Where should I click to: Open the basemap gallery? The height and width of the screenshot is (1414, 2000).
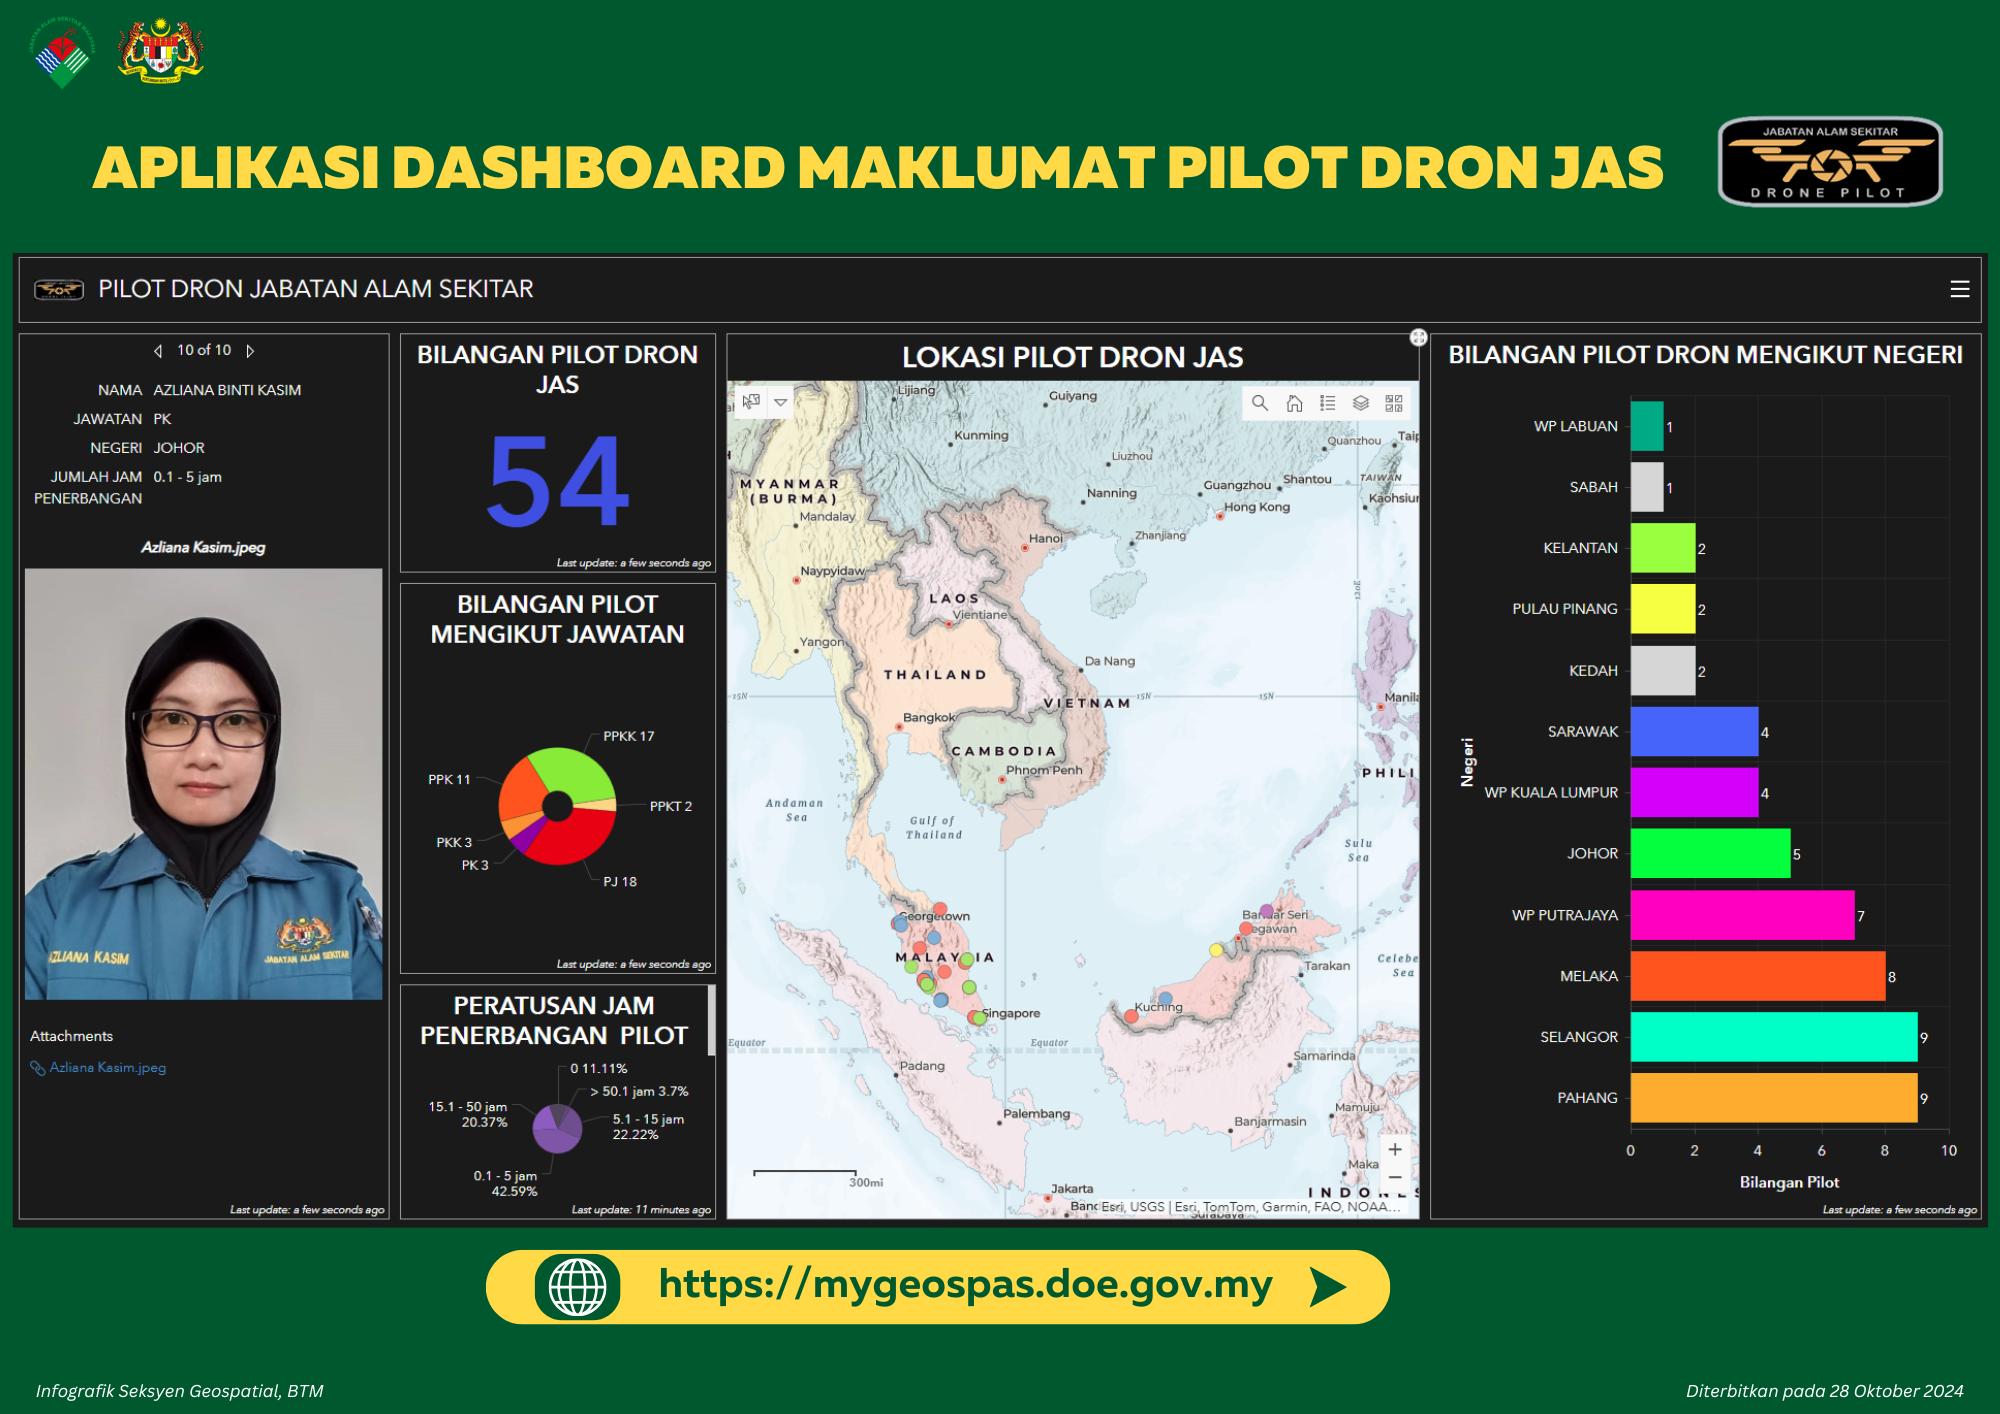[1394, 403]
